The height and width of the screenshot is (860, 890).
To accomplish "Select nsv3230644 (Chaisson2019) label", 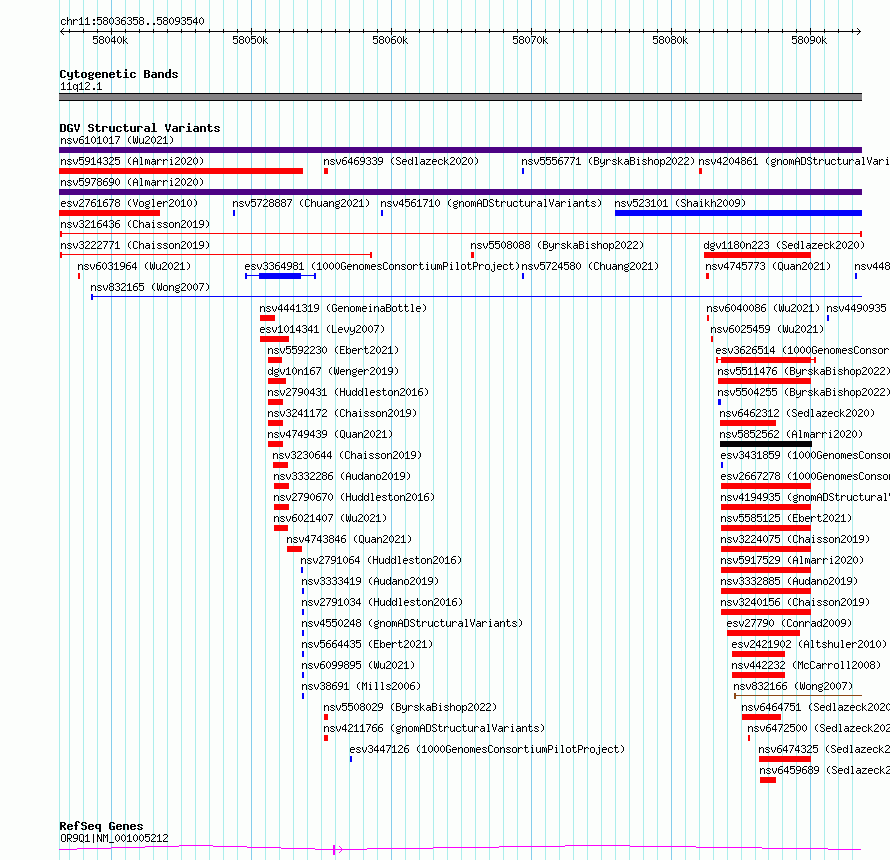I will pyautogui.click(x=347, y=455).
